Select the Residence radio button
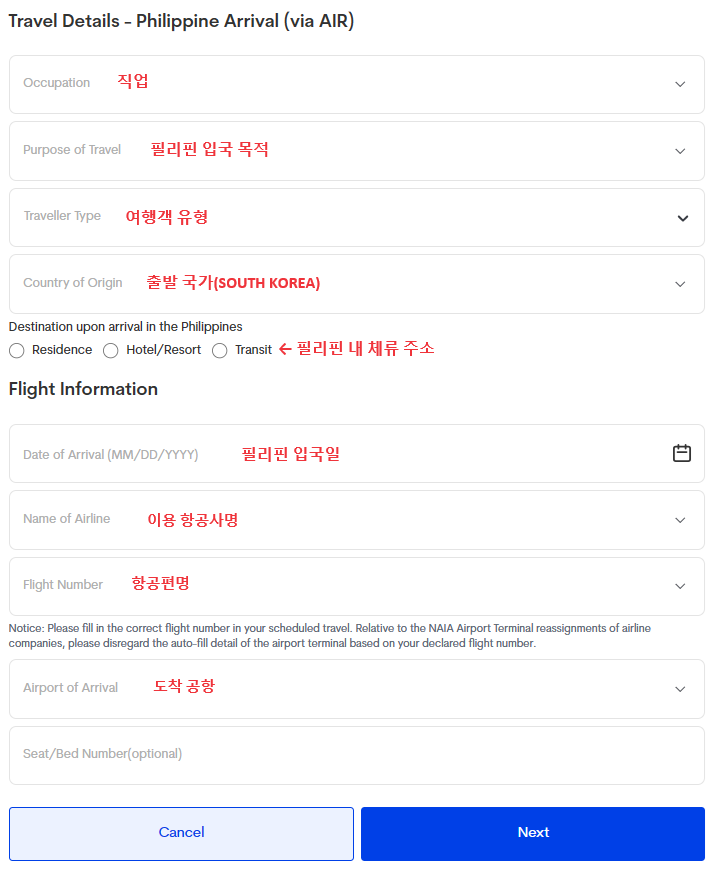This screenshot has width=715, height=869. [x=16, y=350]
